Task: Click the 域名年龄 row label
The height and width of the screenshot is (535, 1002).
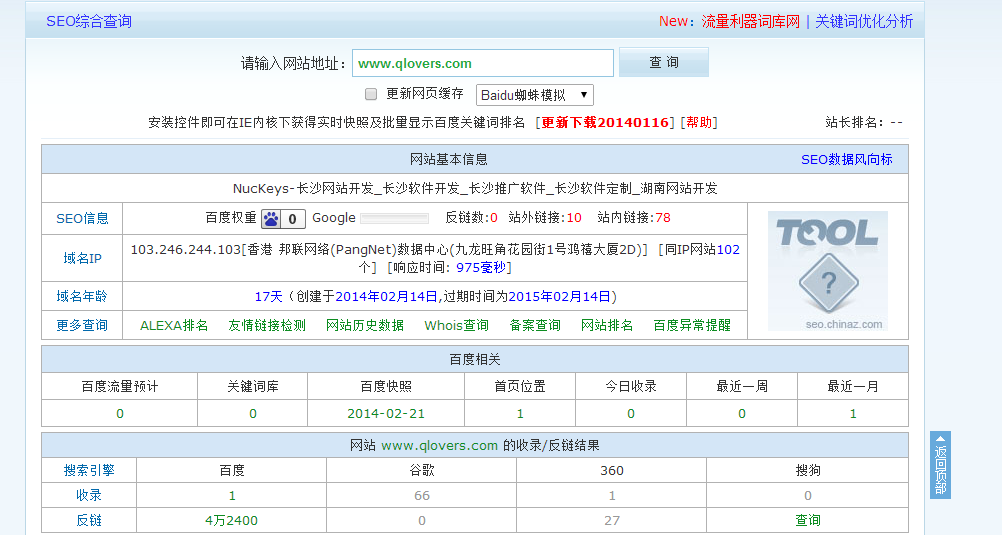Action: coord(82,297)
